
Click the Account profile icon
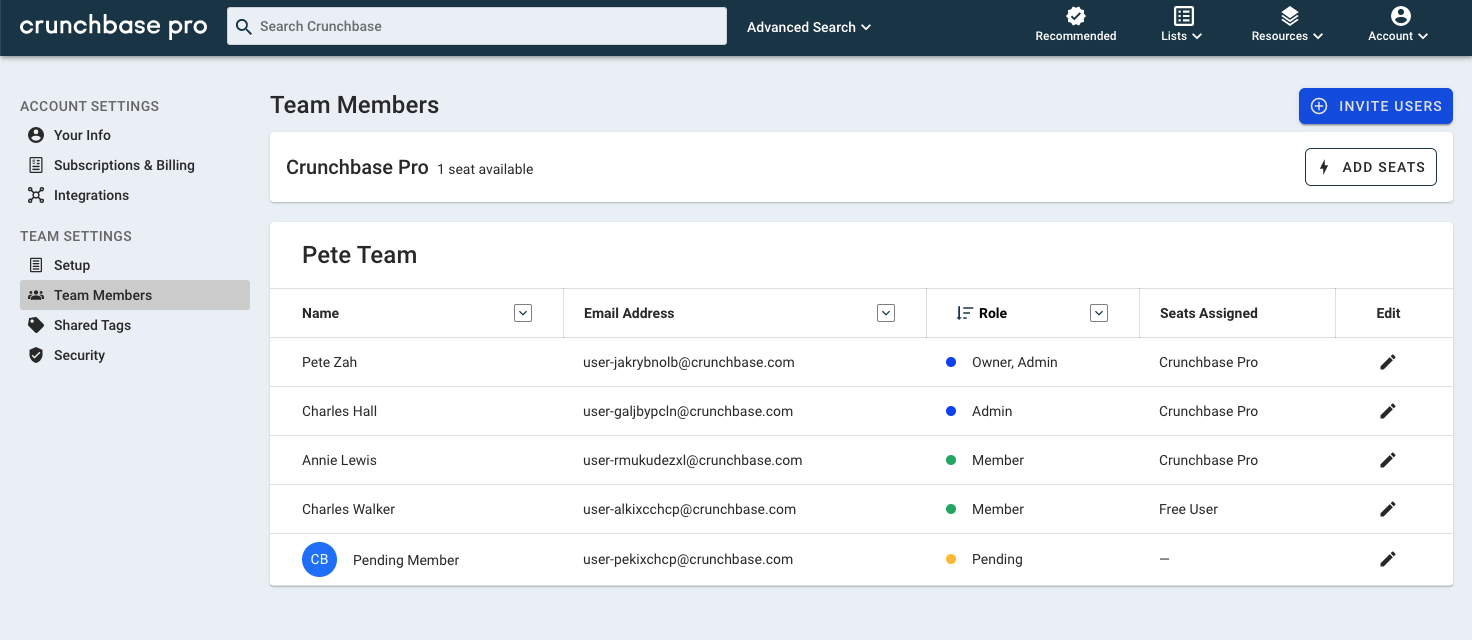click(x=1401, y=16)
